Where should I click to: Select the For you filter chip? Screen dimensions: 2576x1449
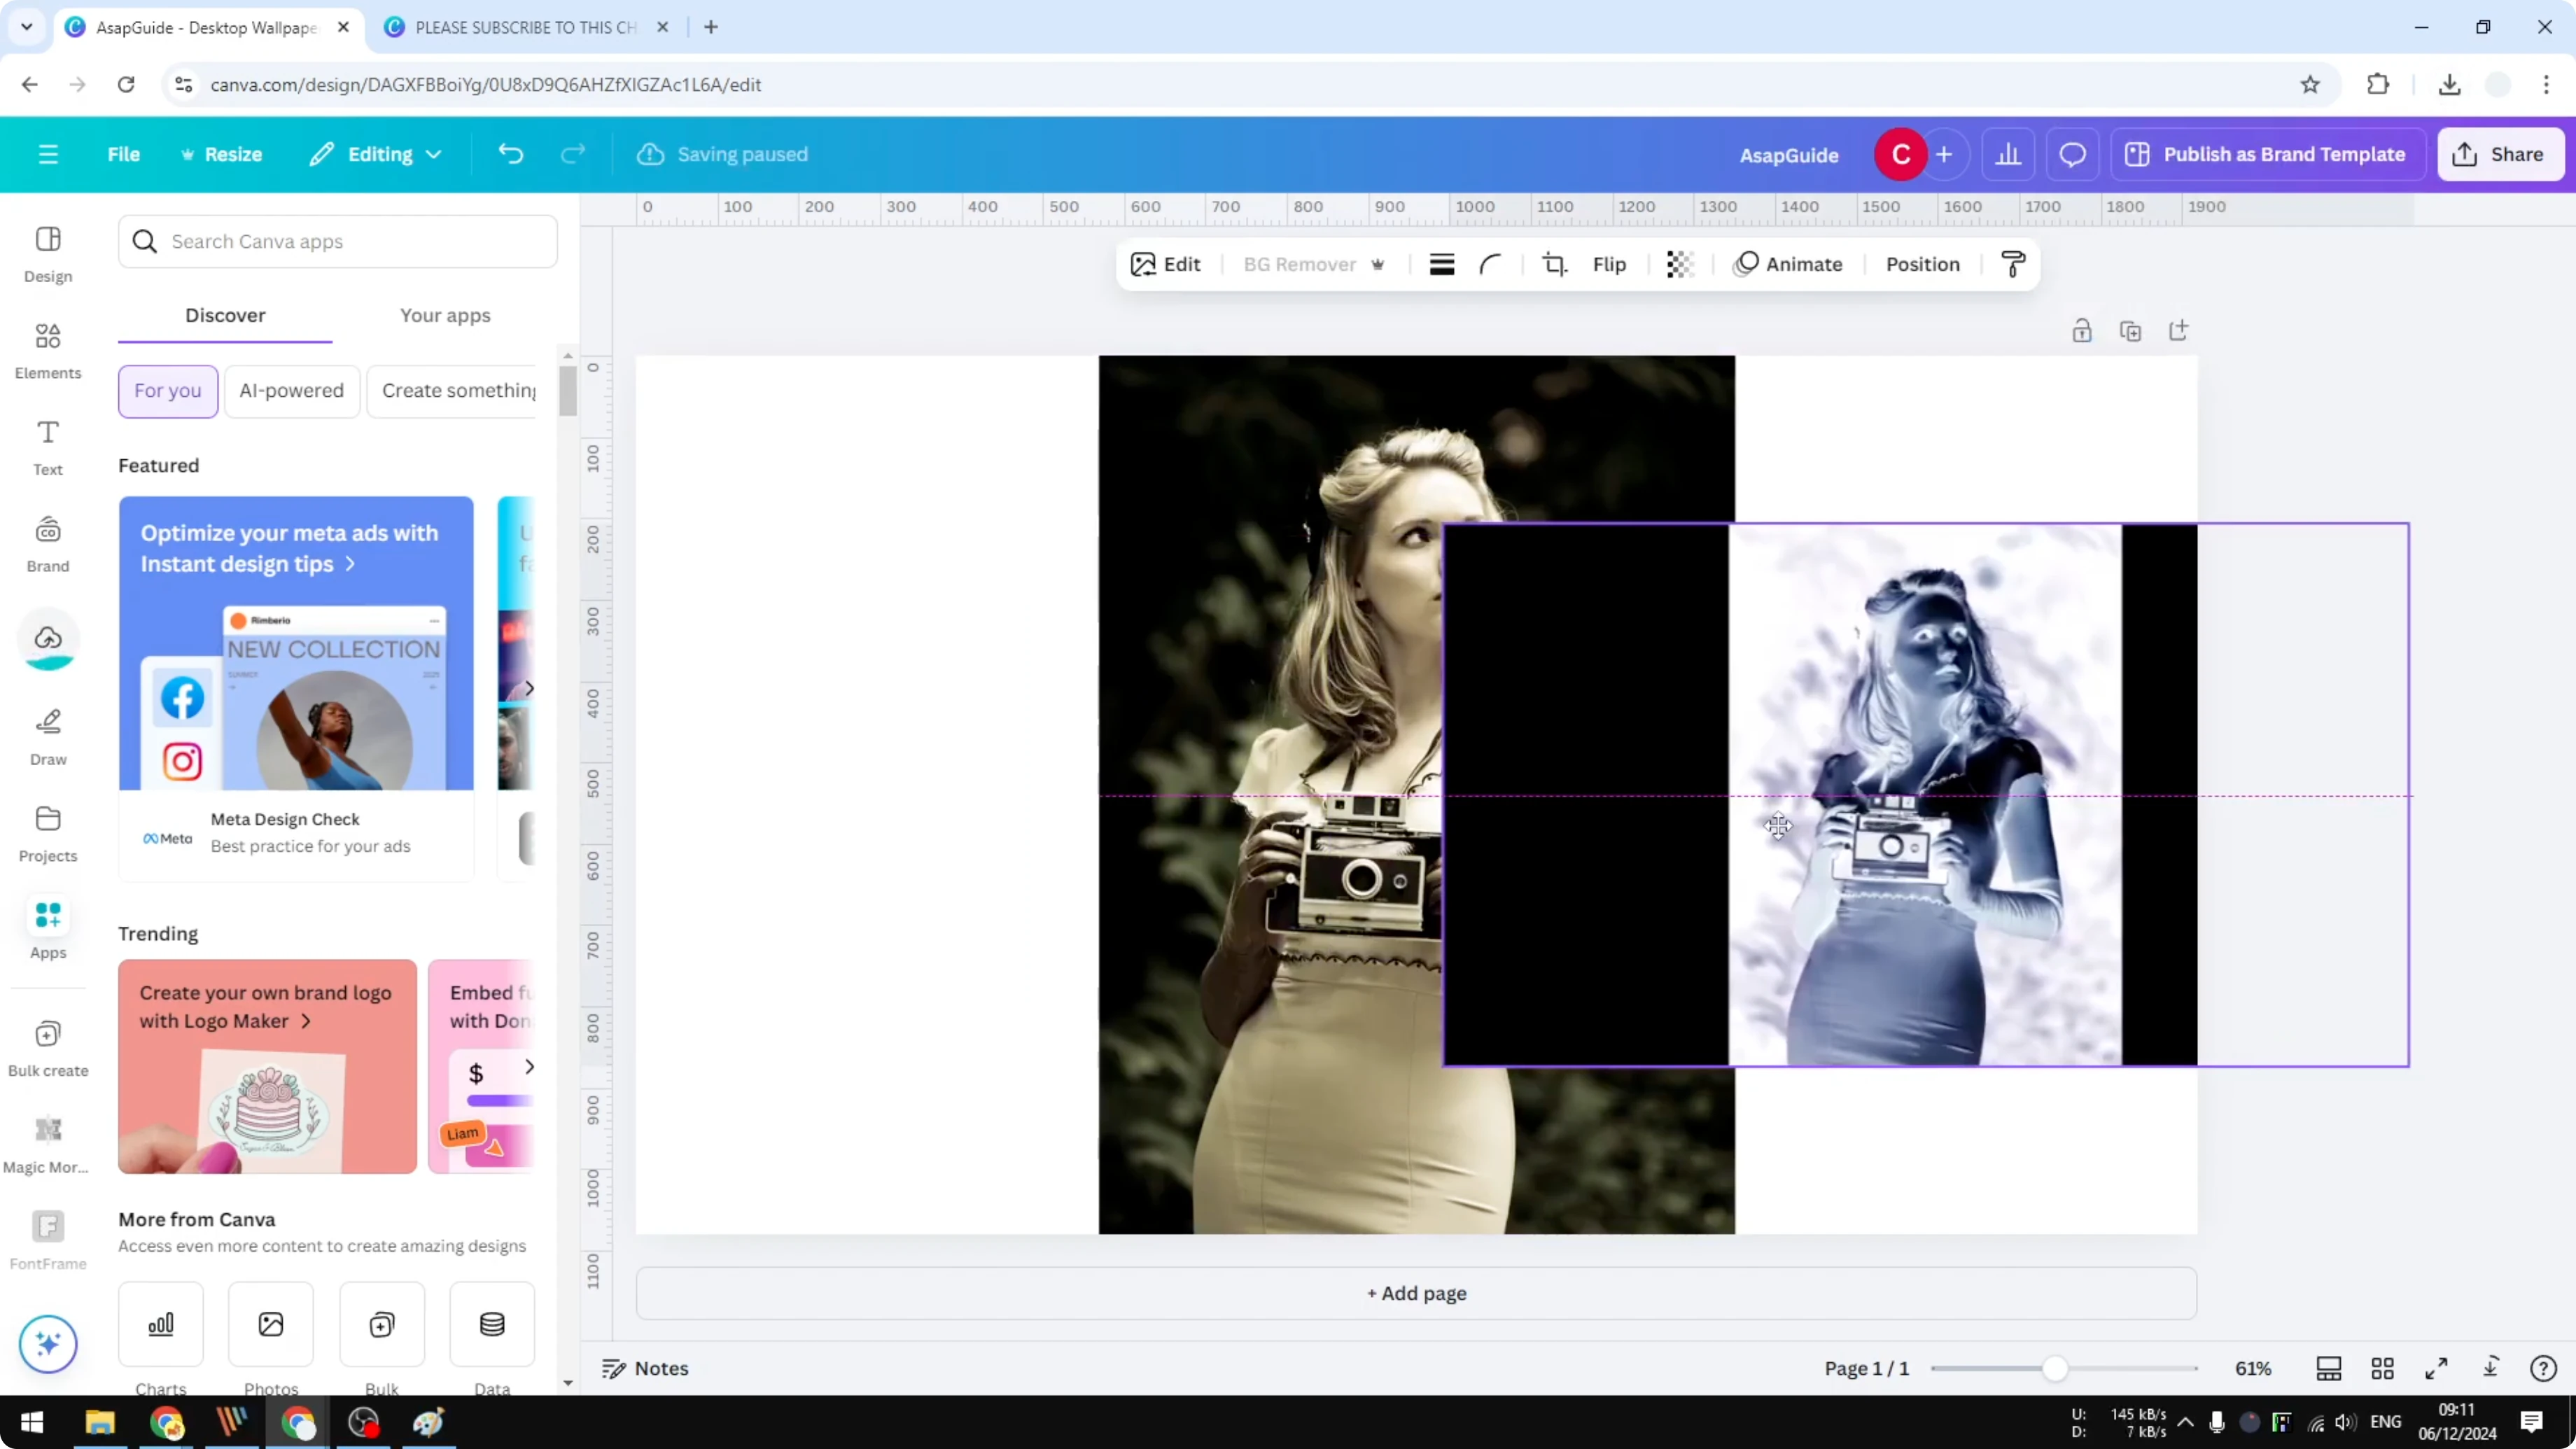(167, 391)
